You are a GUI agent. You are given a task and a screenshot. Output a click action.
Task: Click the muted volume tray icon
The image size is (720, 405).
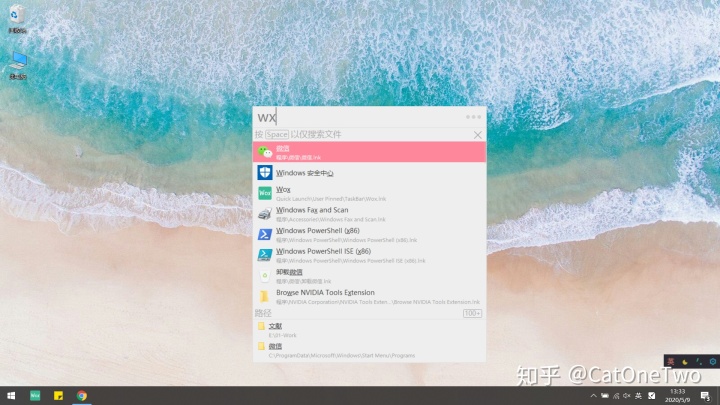(x=627, y=396)
